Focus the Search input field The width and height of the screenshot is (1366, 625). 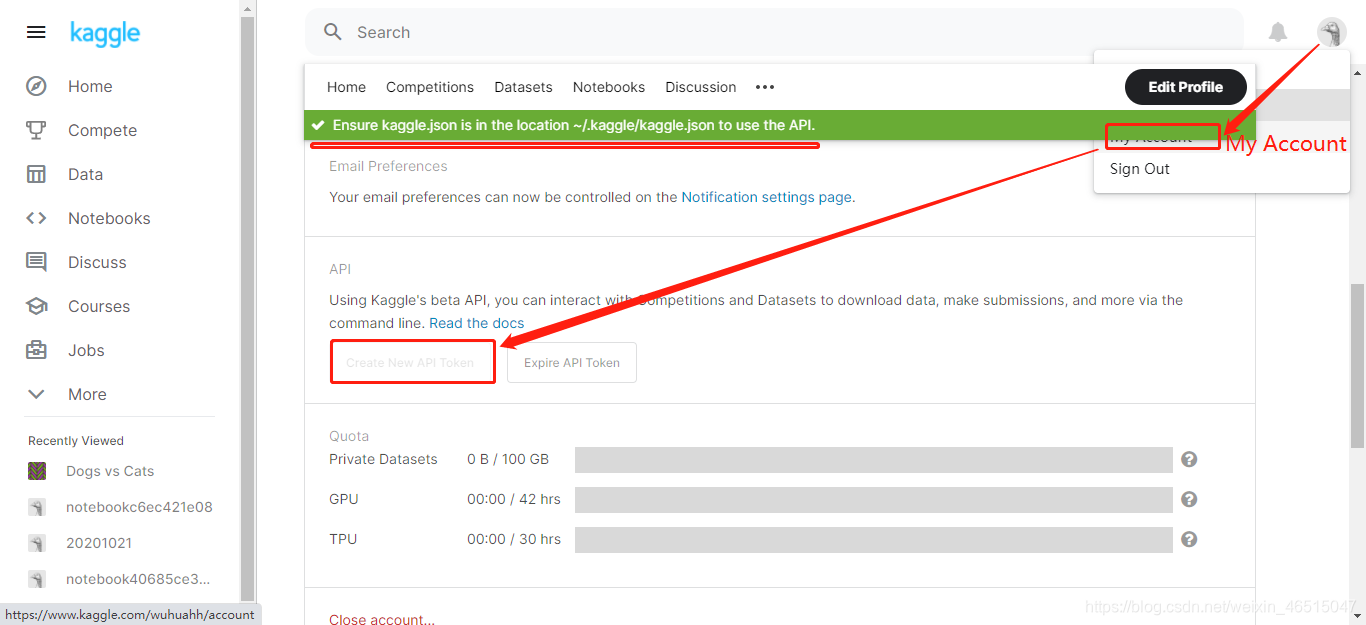[775, 32]
